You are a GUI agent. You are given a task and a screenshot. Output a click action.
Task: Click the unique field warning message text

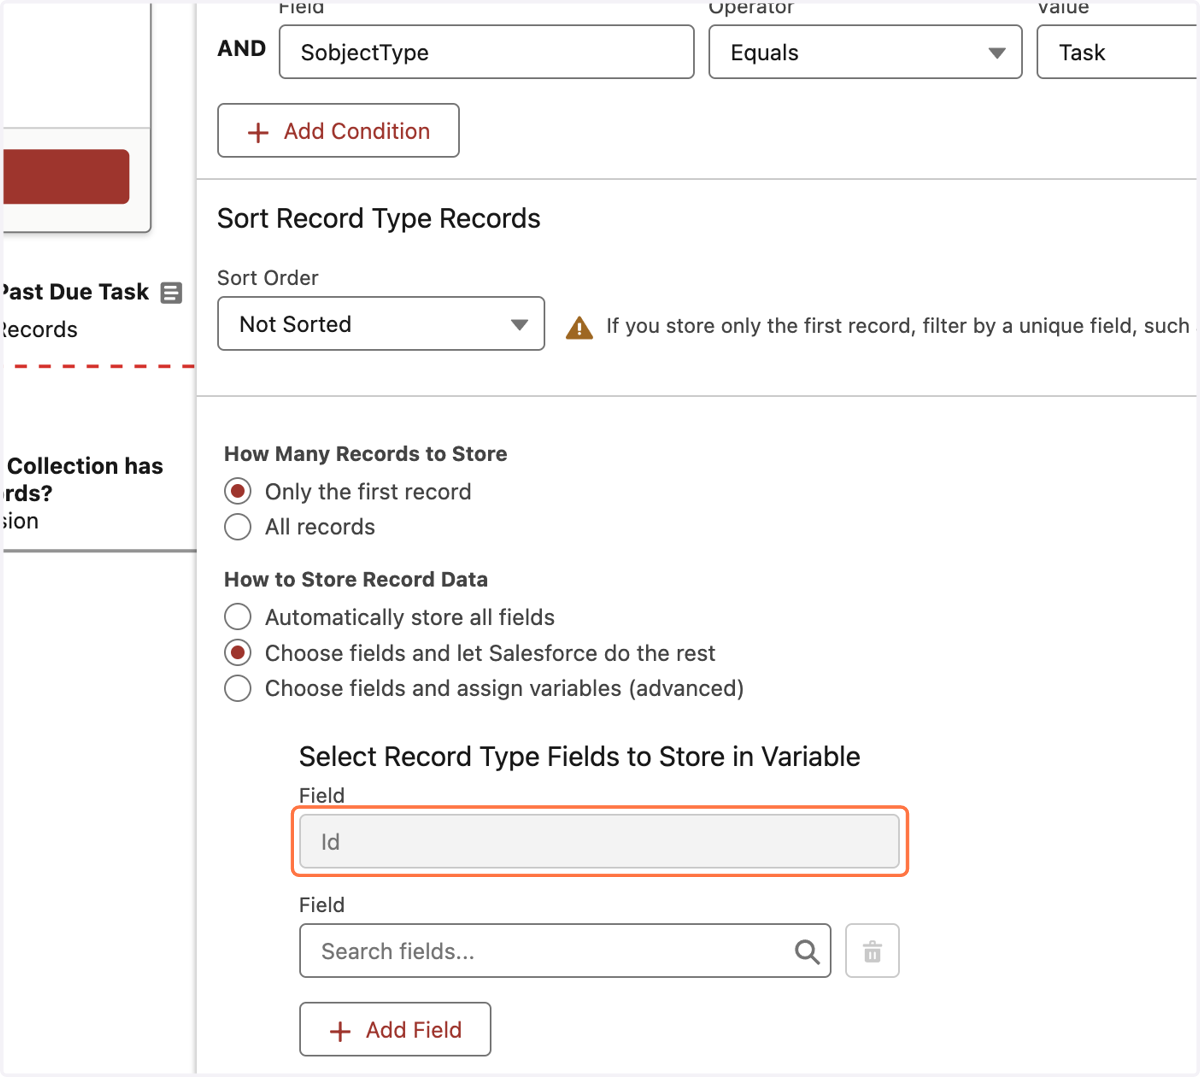point(898,326)
